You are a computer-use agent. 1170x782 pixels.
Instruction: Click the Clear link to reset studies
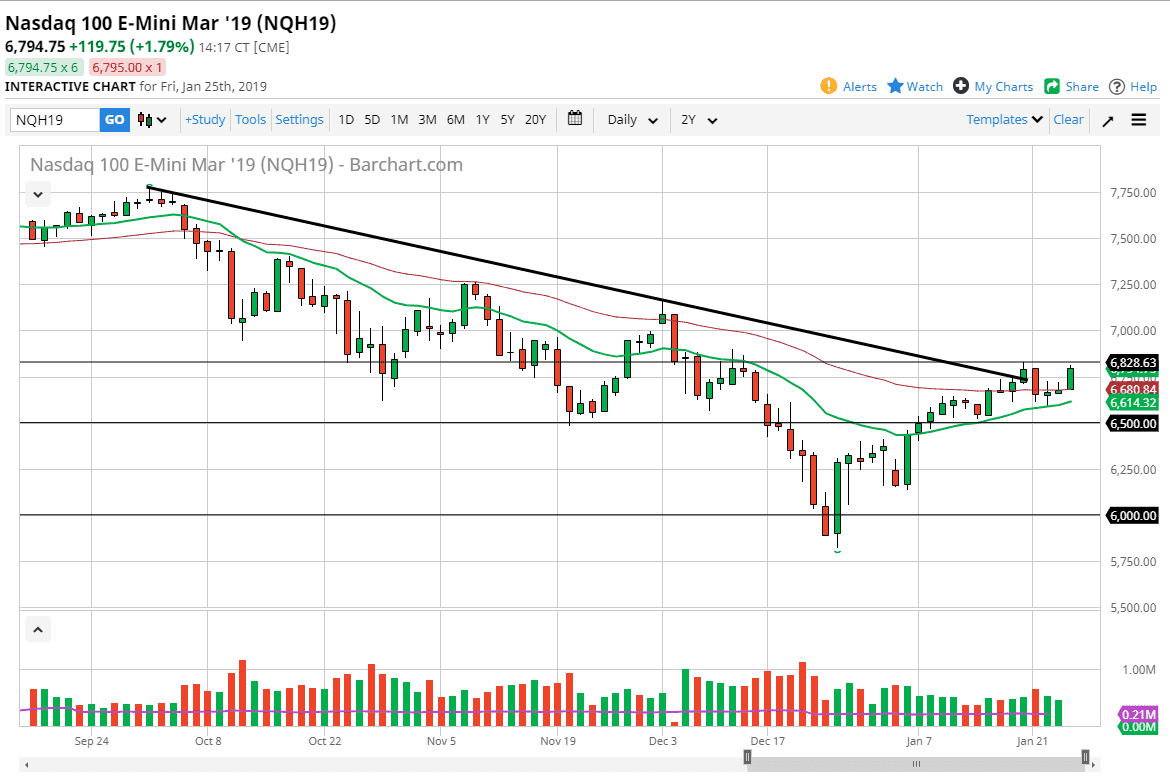[1067, 119]
